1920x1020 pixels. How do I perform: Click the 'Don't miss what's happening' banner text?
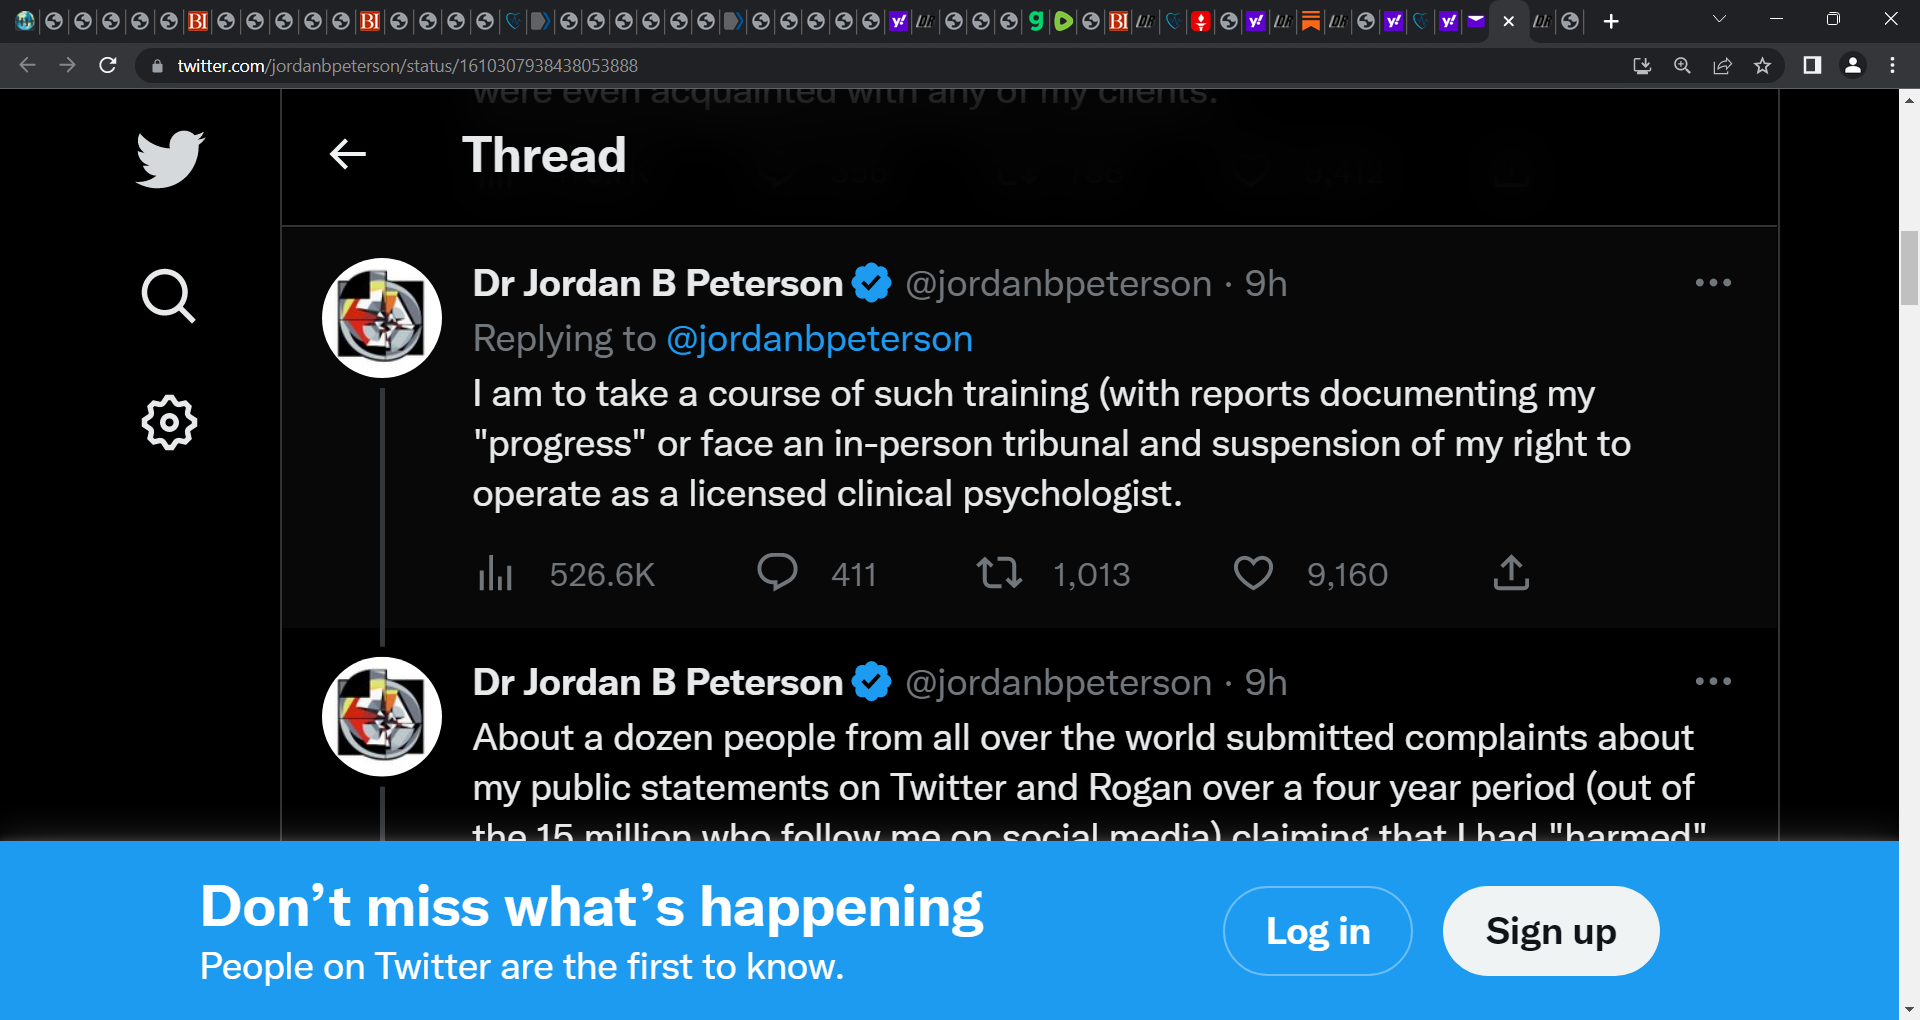[x=592, y=907]
